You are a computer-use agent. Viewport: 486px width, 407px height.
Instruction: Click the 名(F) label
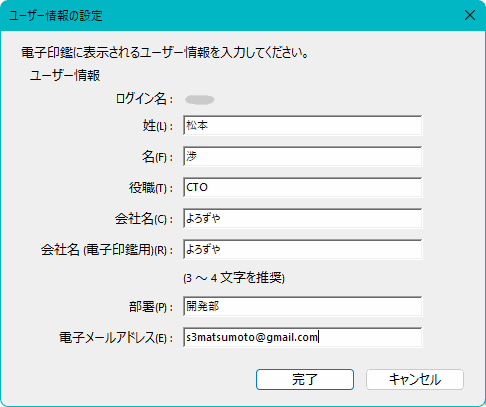pyautogui.click(x=158, y=157)
